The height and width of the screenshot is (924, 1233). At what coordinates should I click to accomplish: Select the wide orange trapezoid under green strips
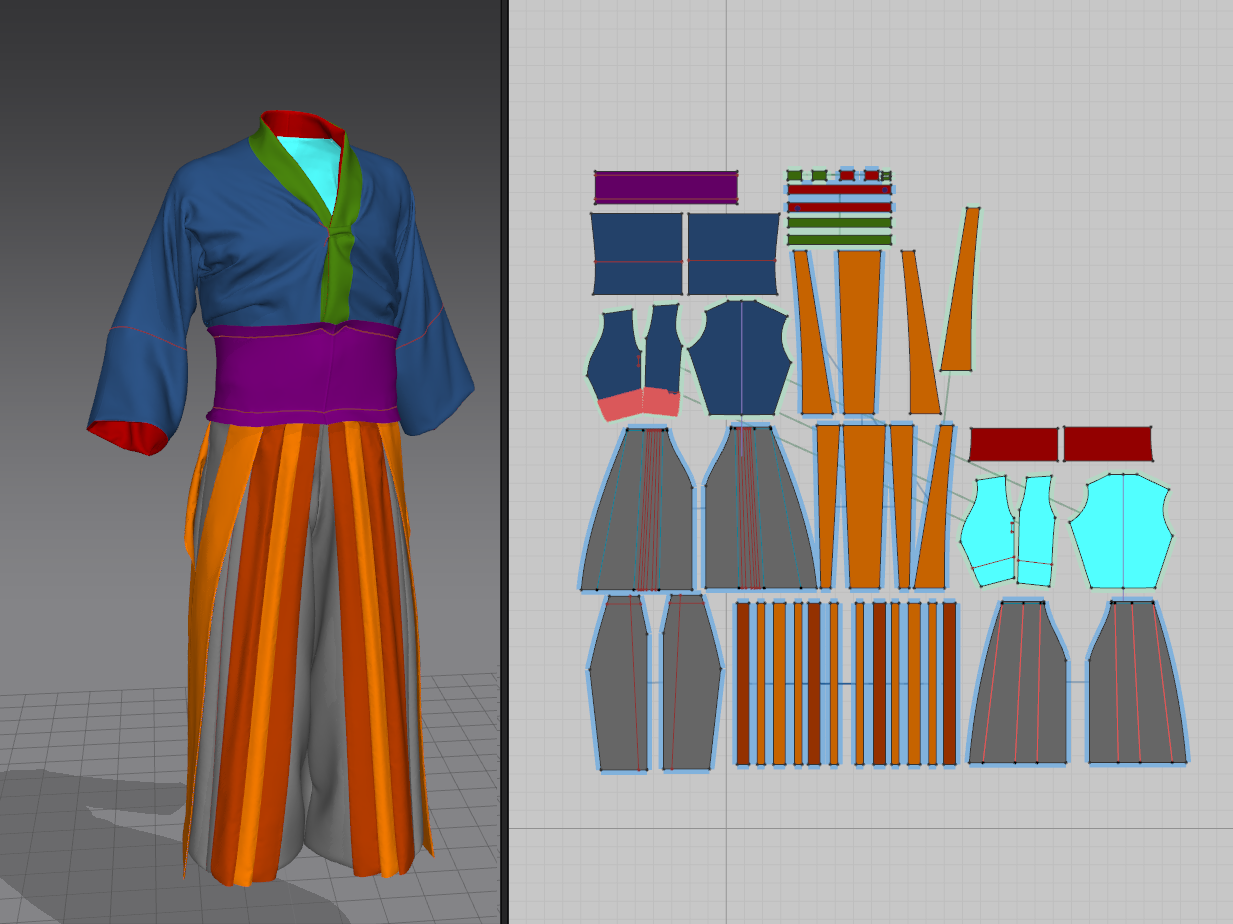(x=859, y=331)
